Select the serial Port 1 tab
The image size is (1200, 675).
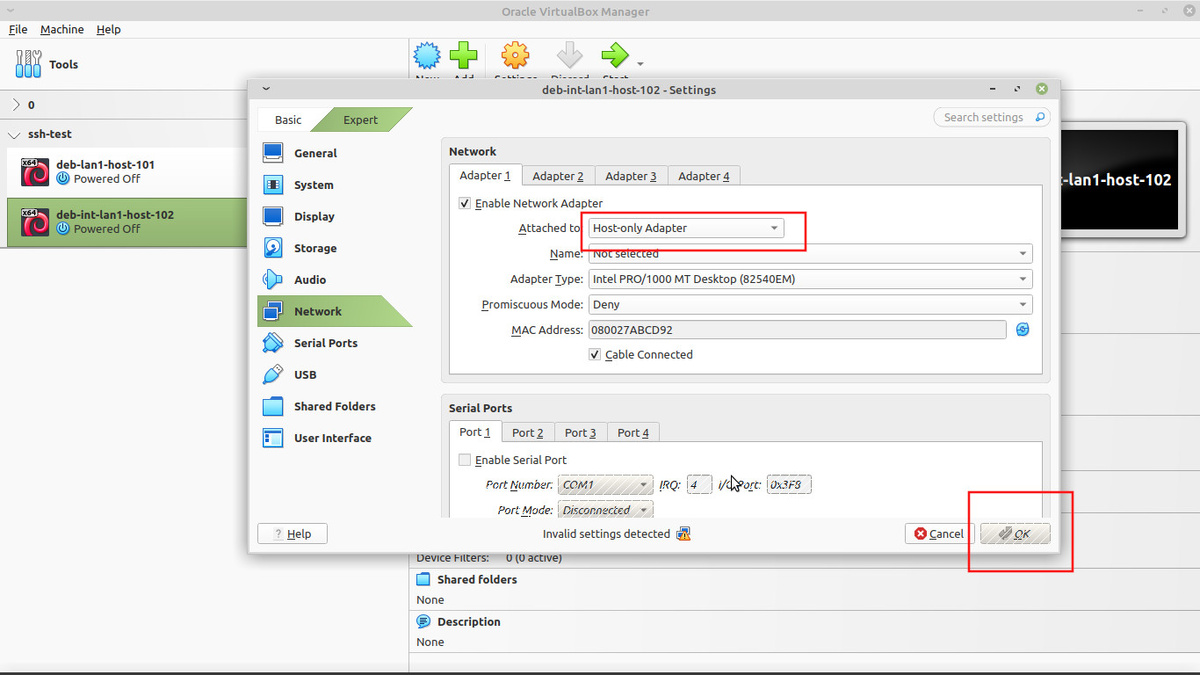click(475, 432)
